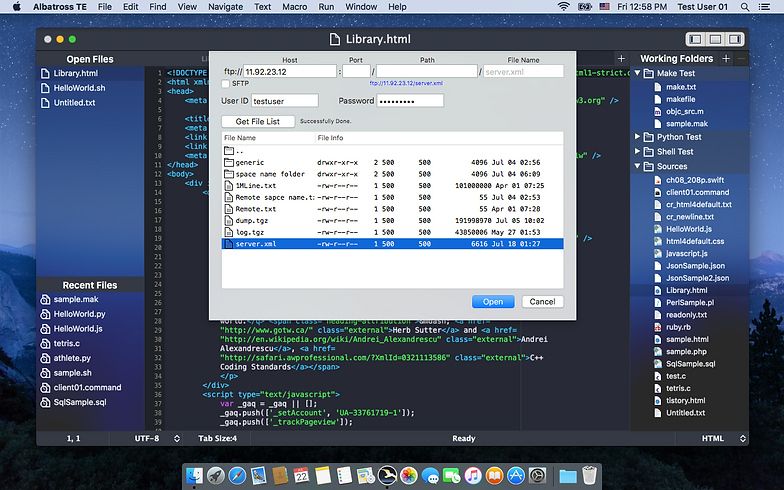784x490 pixels.
Task: Click the Password input field
Action: pyautogui.click(x=410, y=100)
